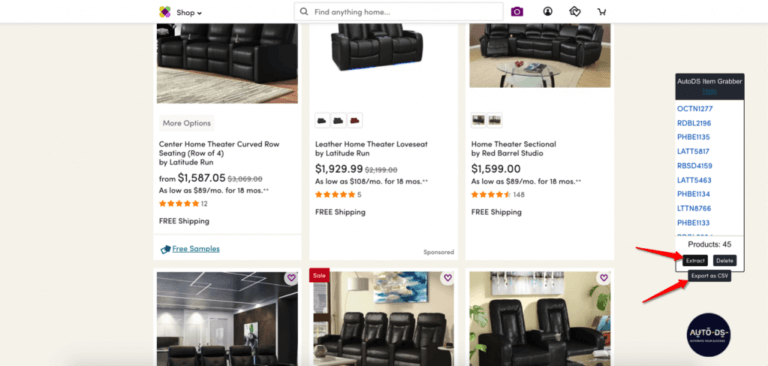
Task: Select the first sectional color swatch
Action: coord(479,120)
